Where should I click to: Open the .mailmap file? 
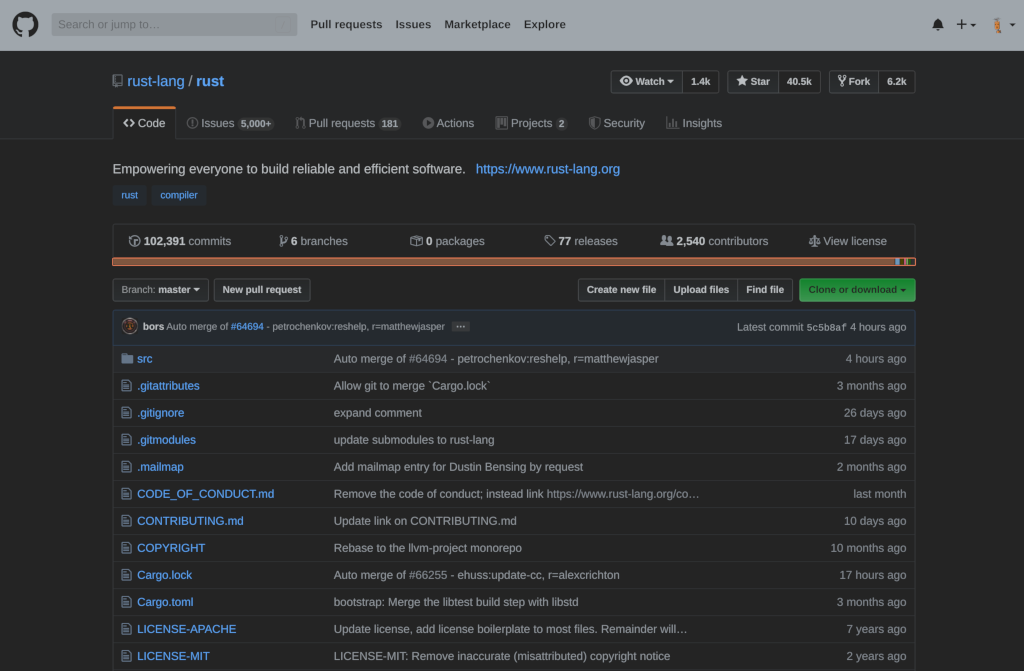[161, 467]
